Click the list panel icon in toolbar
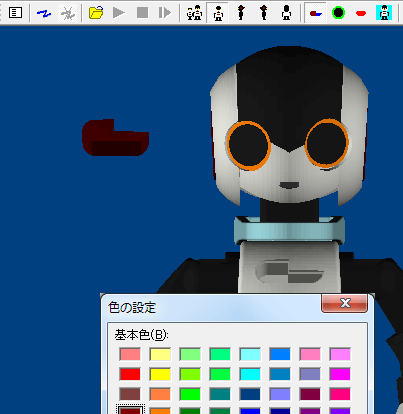This screenshot has width=403, height=414. click(x=15, y=13)
